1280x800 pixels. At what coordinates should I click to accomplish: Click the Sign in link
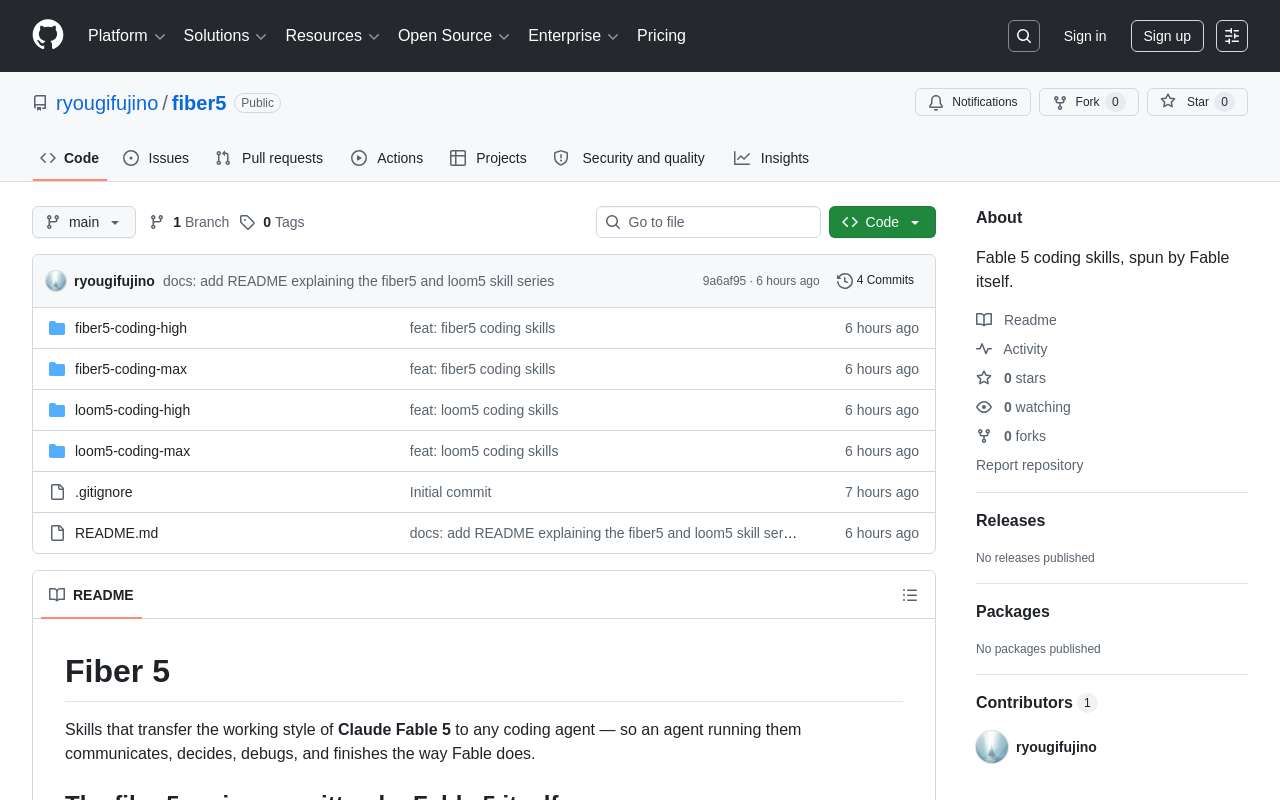[x=1085, y=36]
